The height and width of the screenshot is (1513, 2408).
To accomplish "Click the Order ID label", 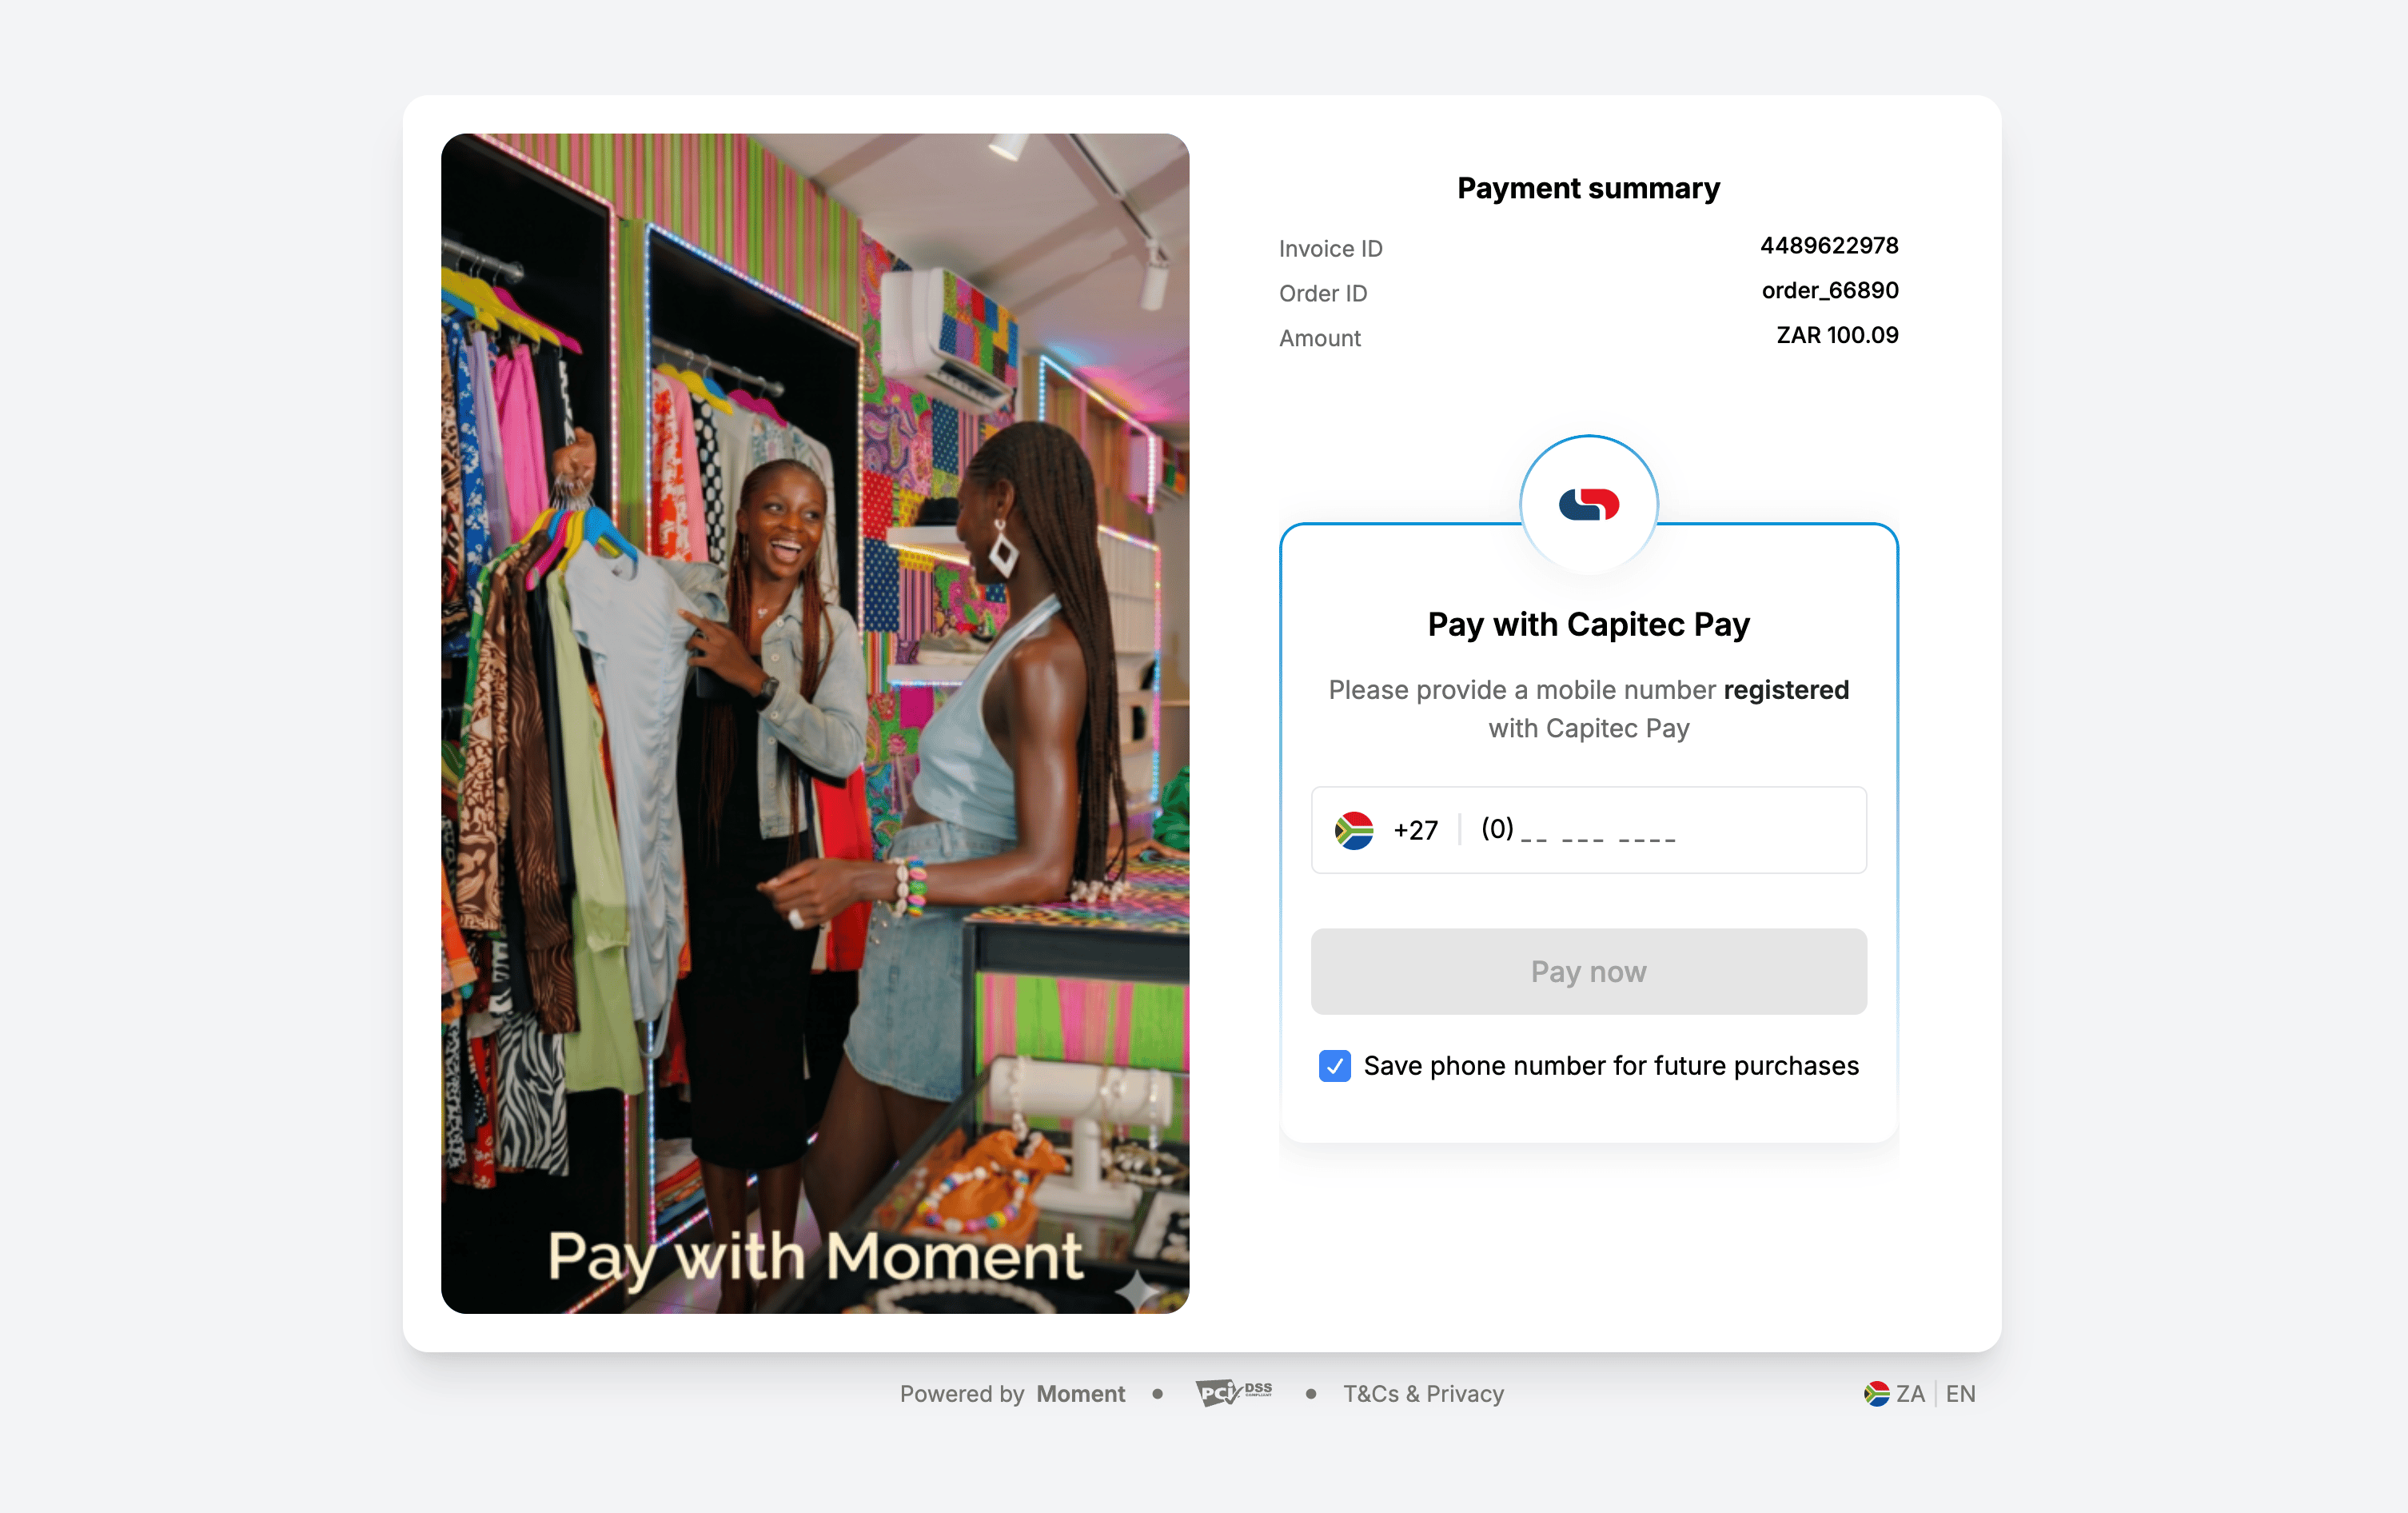I will tap(1322, 293).
